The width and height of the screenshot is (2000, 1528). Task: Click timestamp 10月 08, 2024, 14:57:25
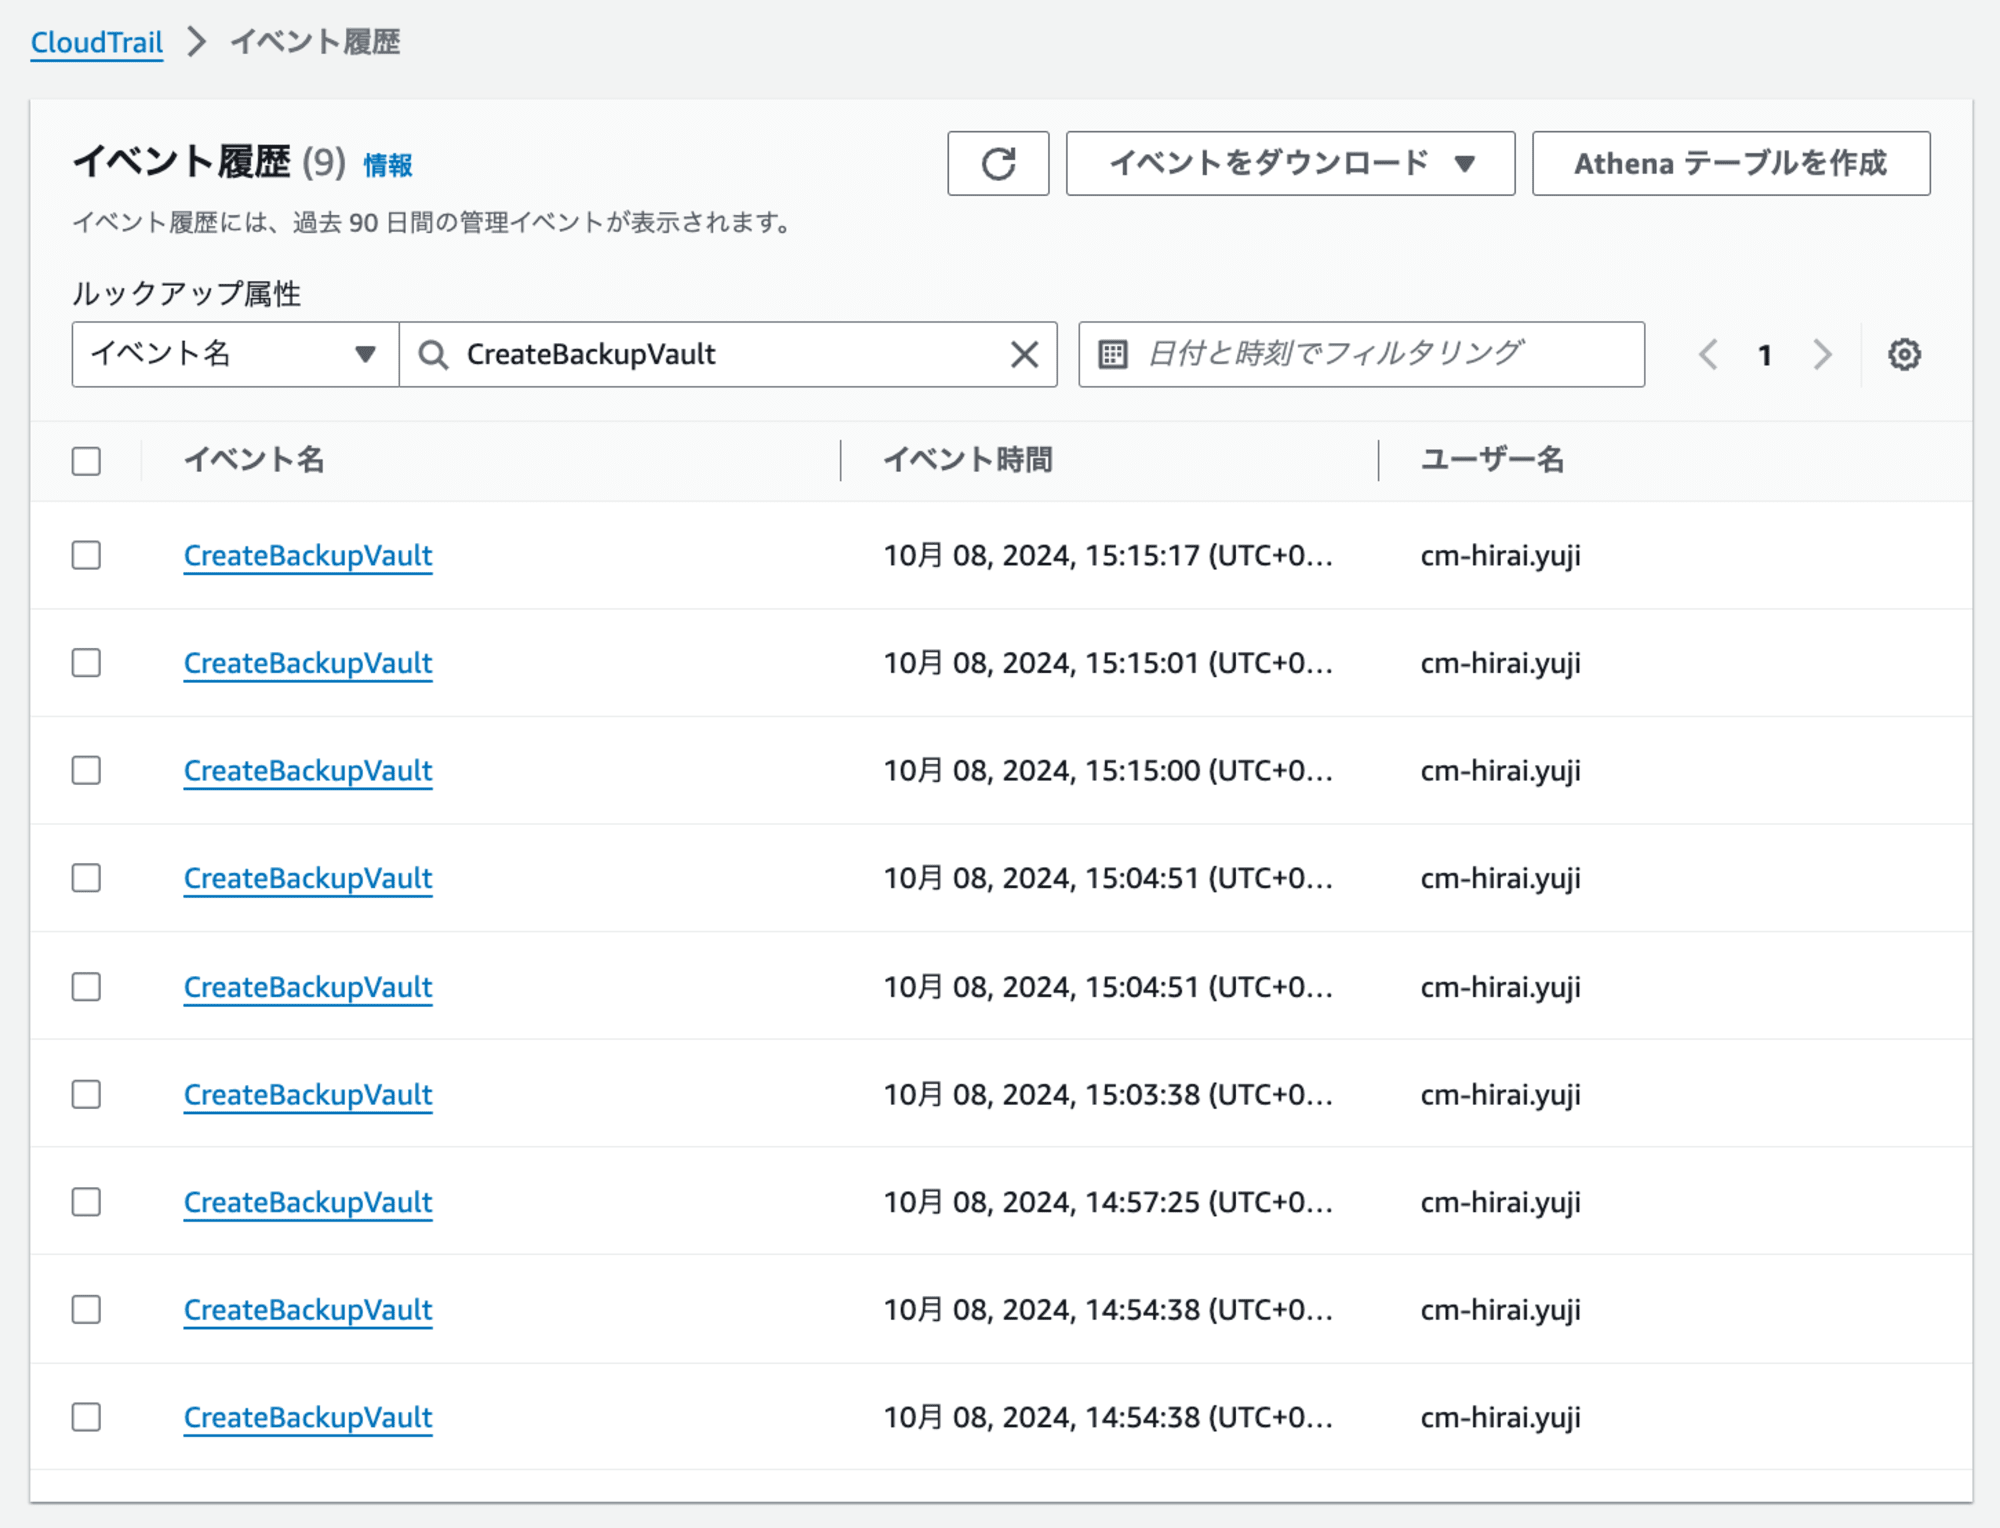[x=1108, y=1202]
